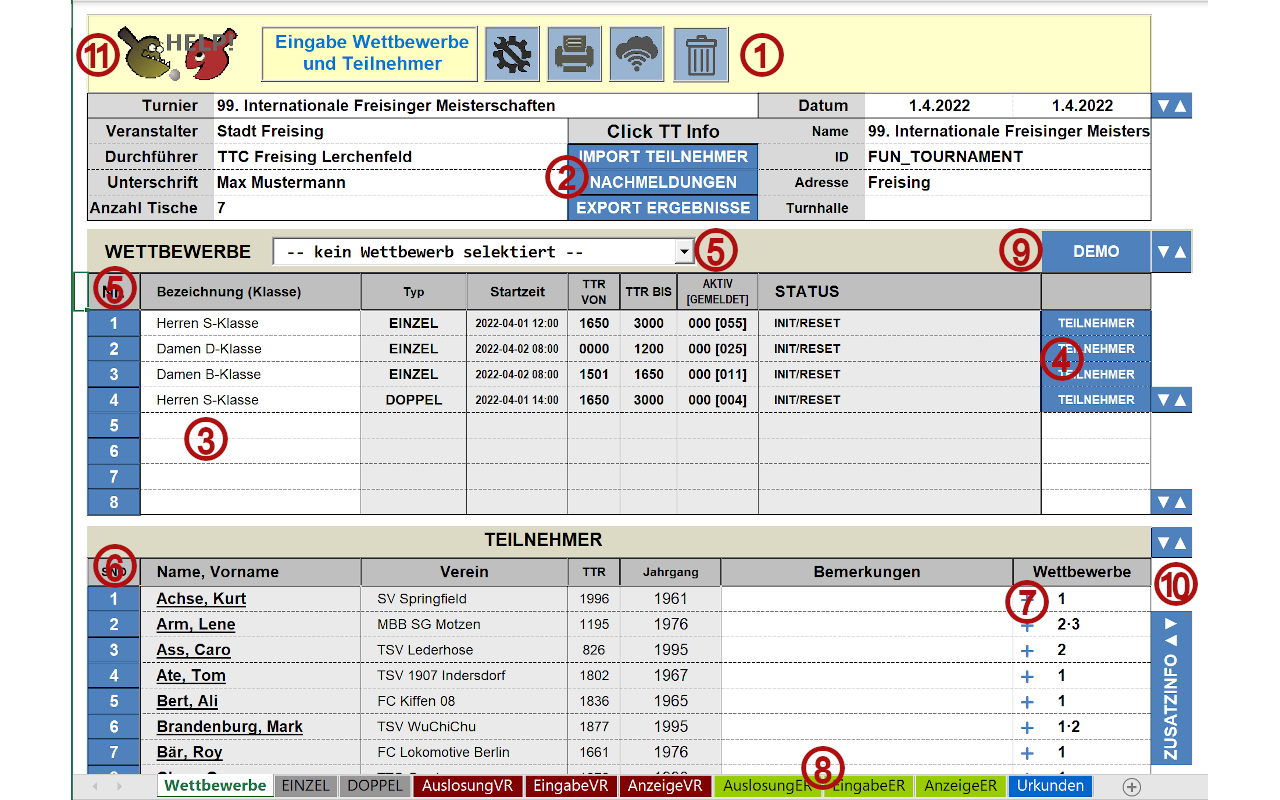1280x800 pixels.
Task: Click the EXPORT ERGEBNISSE button
Action: 663,208
